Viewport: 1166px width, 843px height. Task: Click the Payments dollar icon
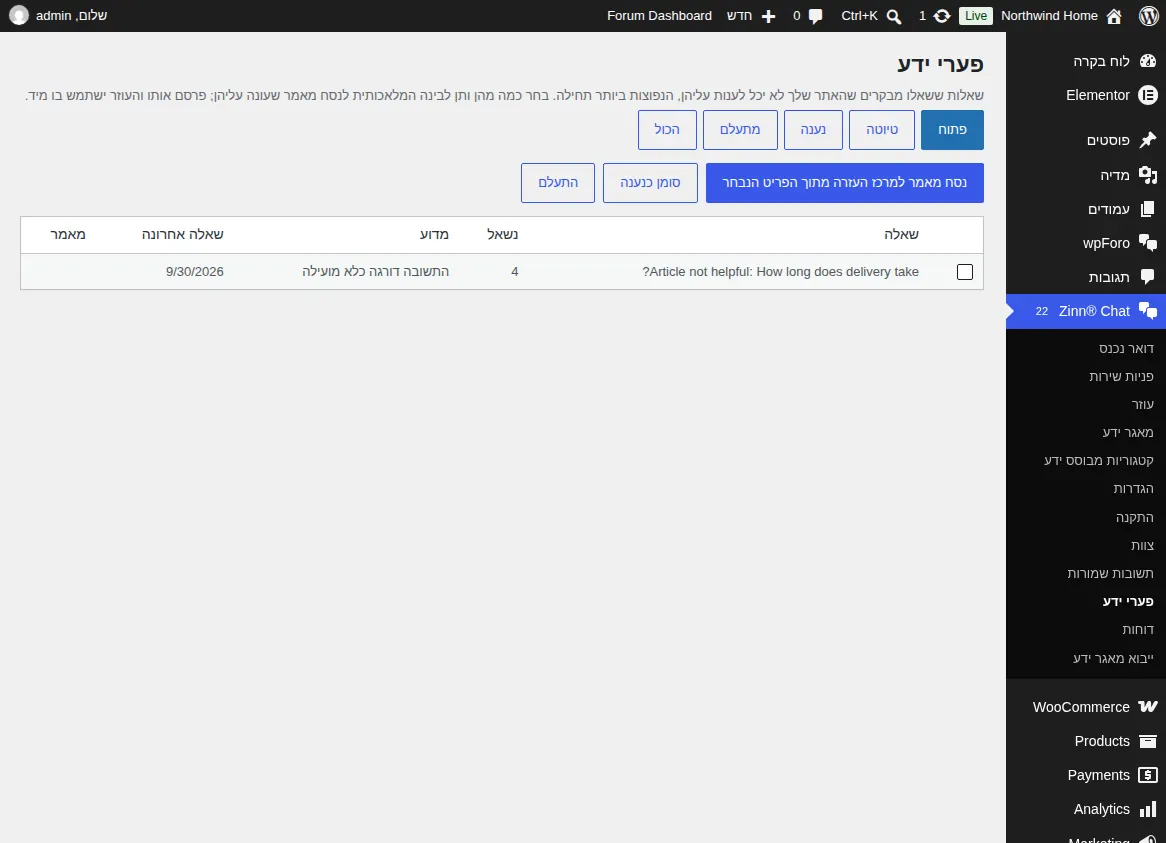point(1148,775)
